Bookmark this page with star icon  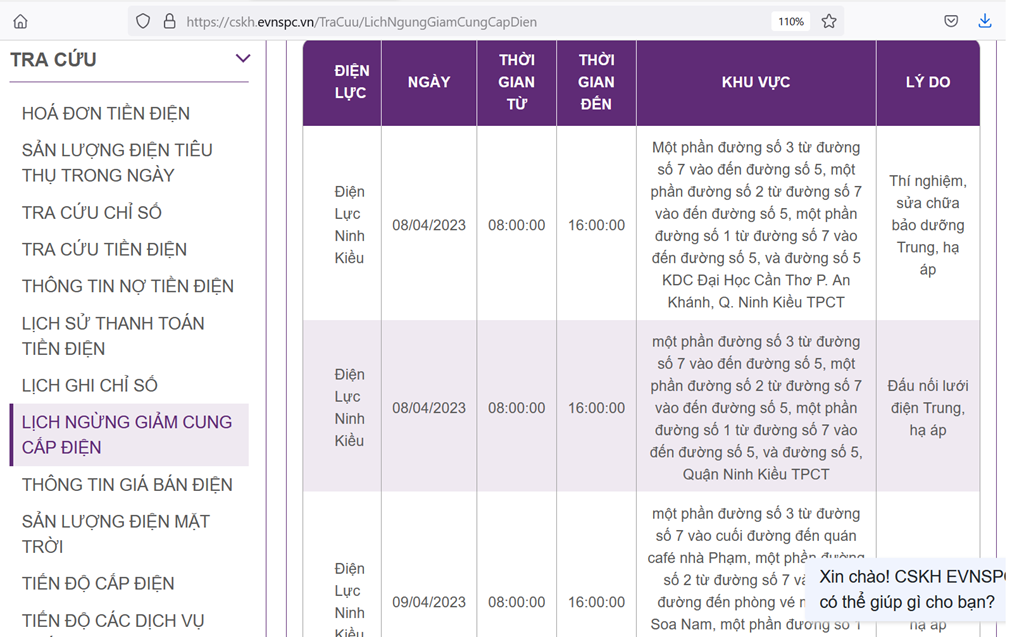(829, 21)
